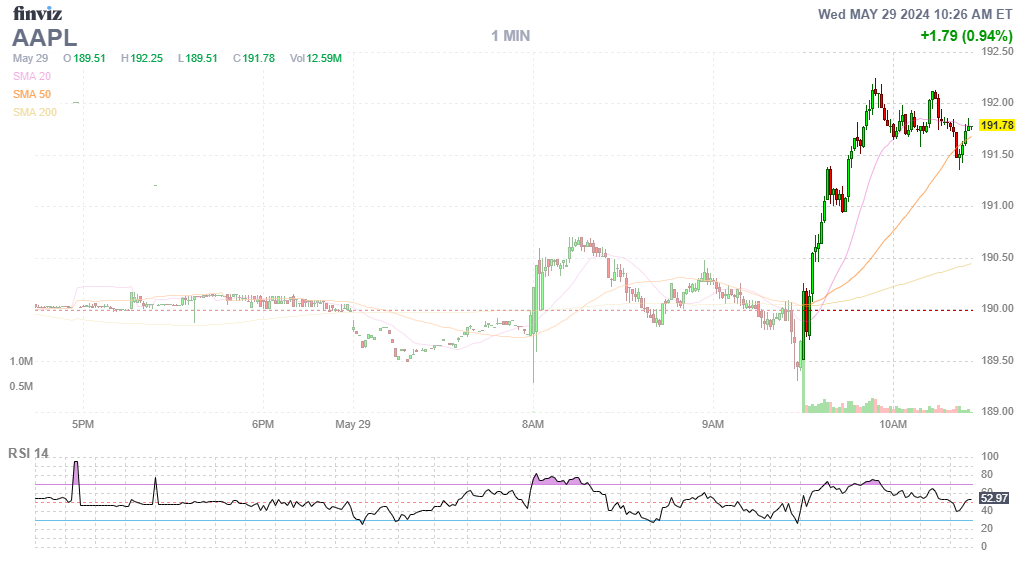
Task: Click the 189.00 price axis label
Action: (997, 411)
